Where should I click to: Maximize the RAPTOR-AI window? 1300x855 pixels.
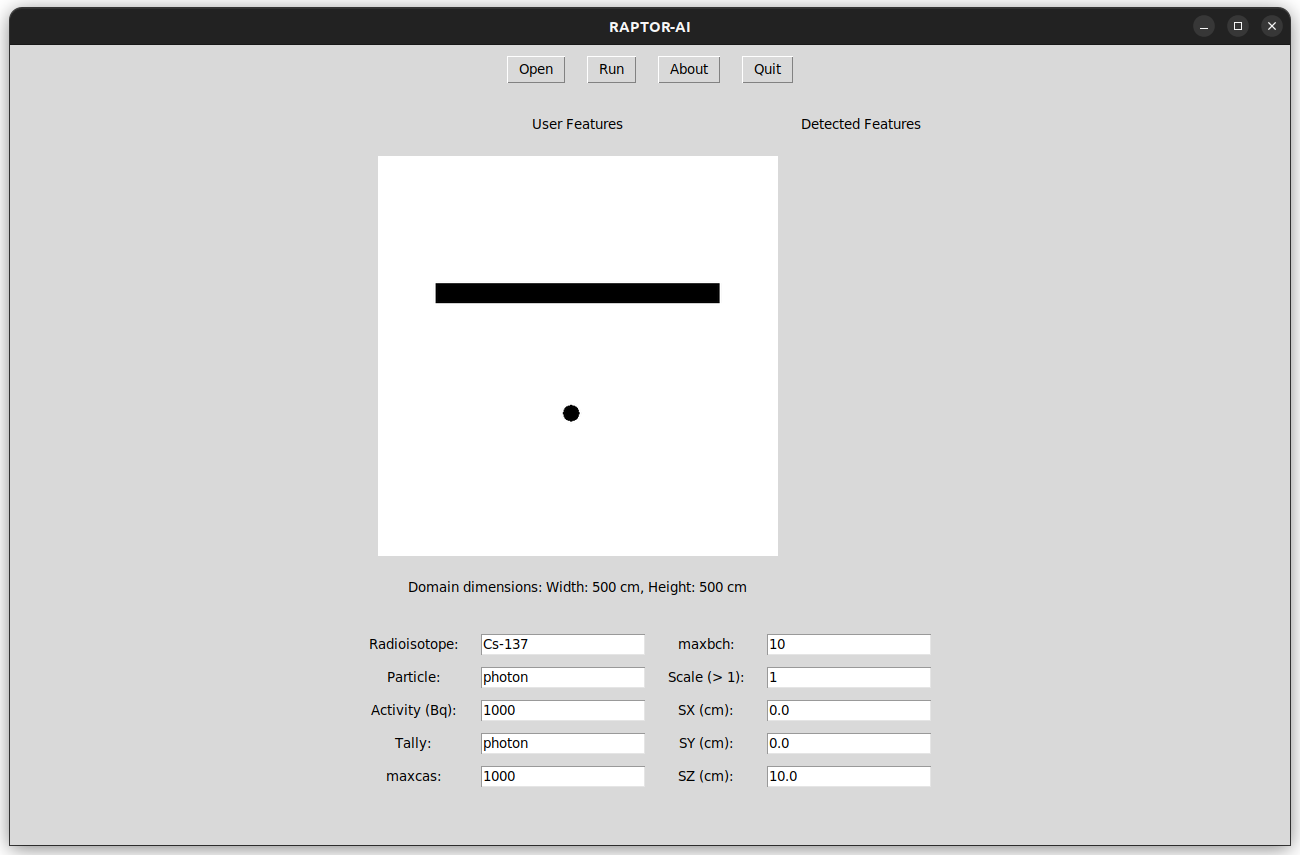(x=1238, y=27)
